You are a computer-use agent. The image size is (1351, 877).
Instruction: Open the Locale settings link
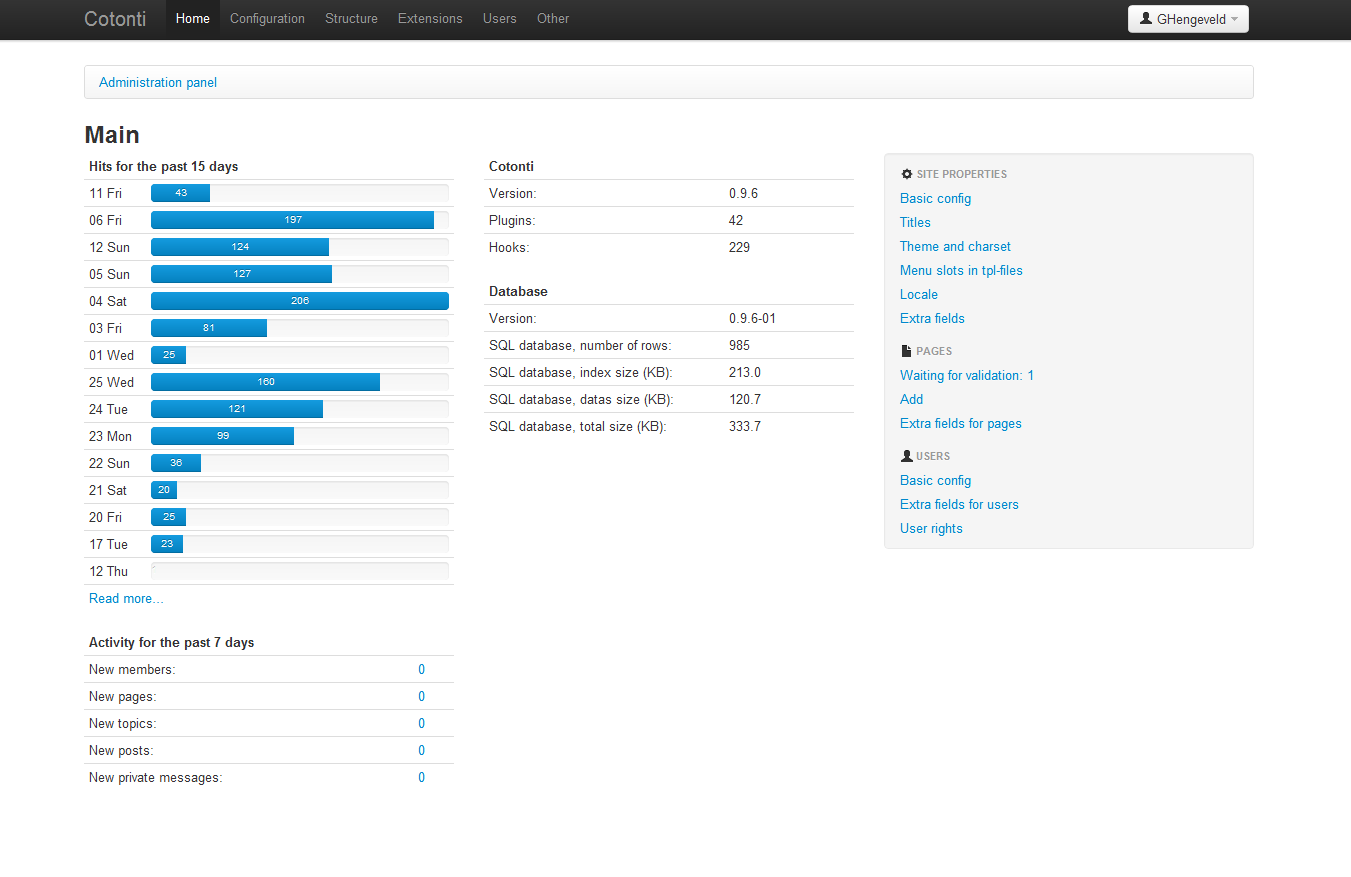[919, 295]
